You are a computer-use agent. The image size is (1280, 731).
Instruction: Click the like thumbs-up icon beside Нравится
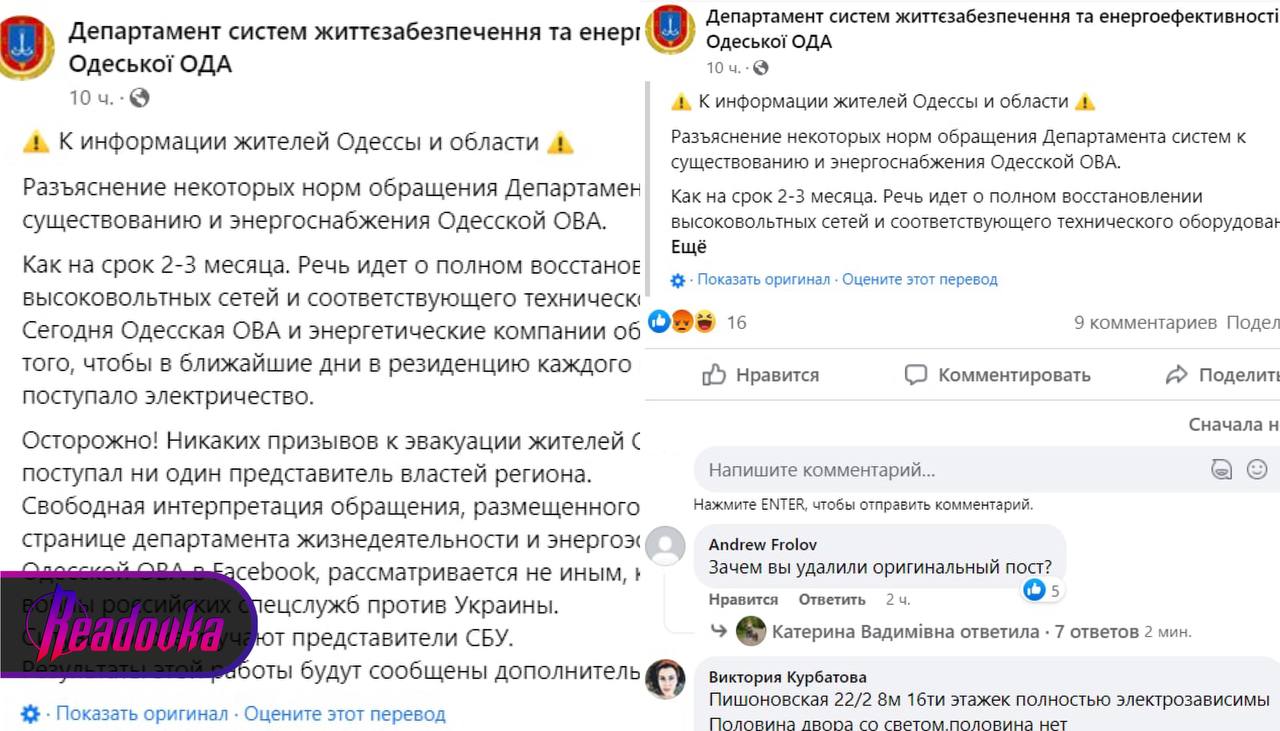tap(713, 375)
